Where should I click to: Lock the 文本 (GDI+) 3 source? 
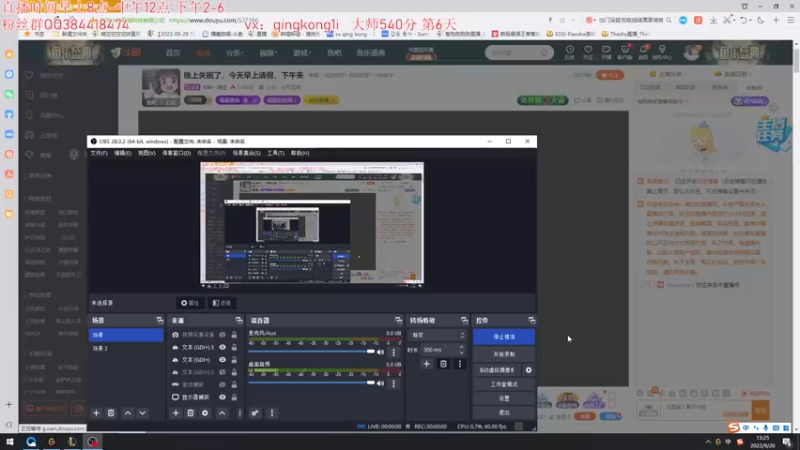tap(234, 347)
